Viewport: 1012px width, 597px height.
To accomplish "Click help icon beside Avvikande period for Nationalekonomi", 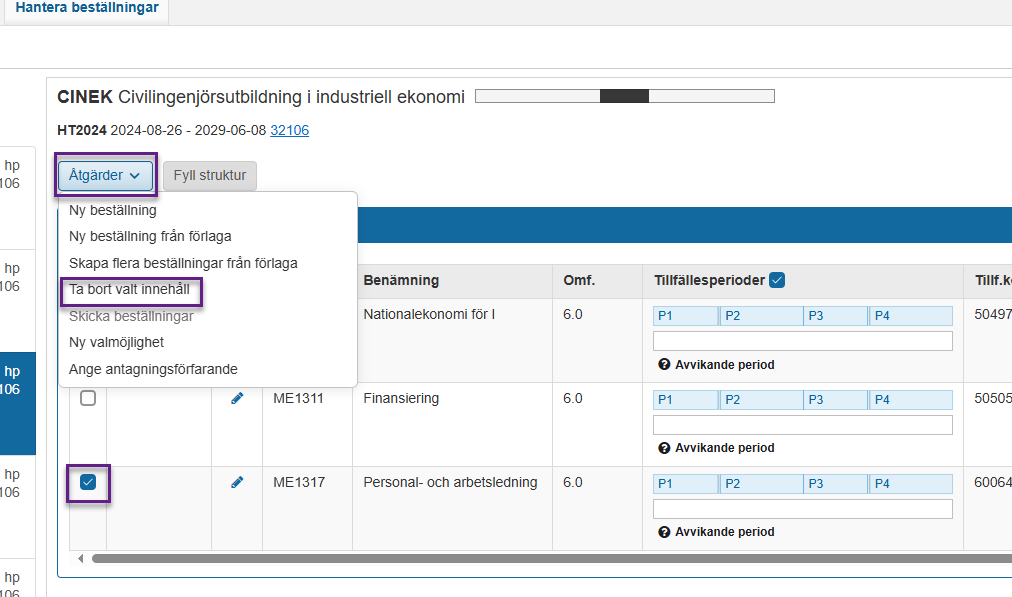I will click(x=664, y=365).
